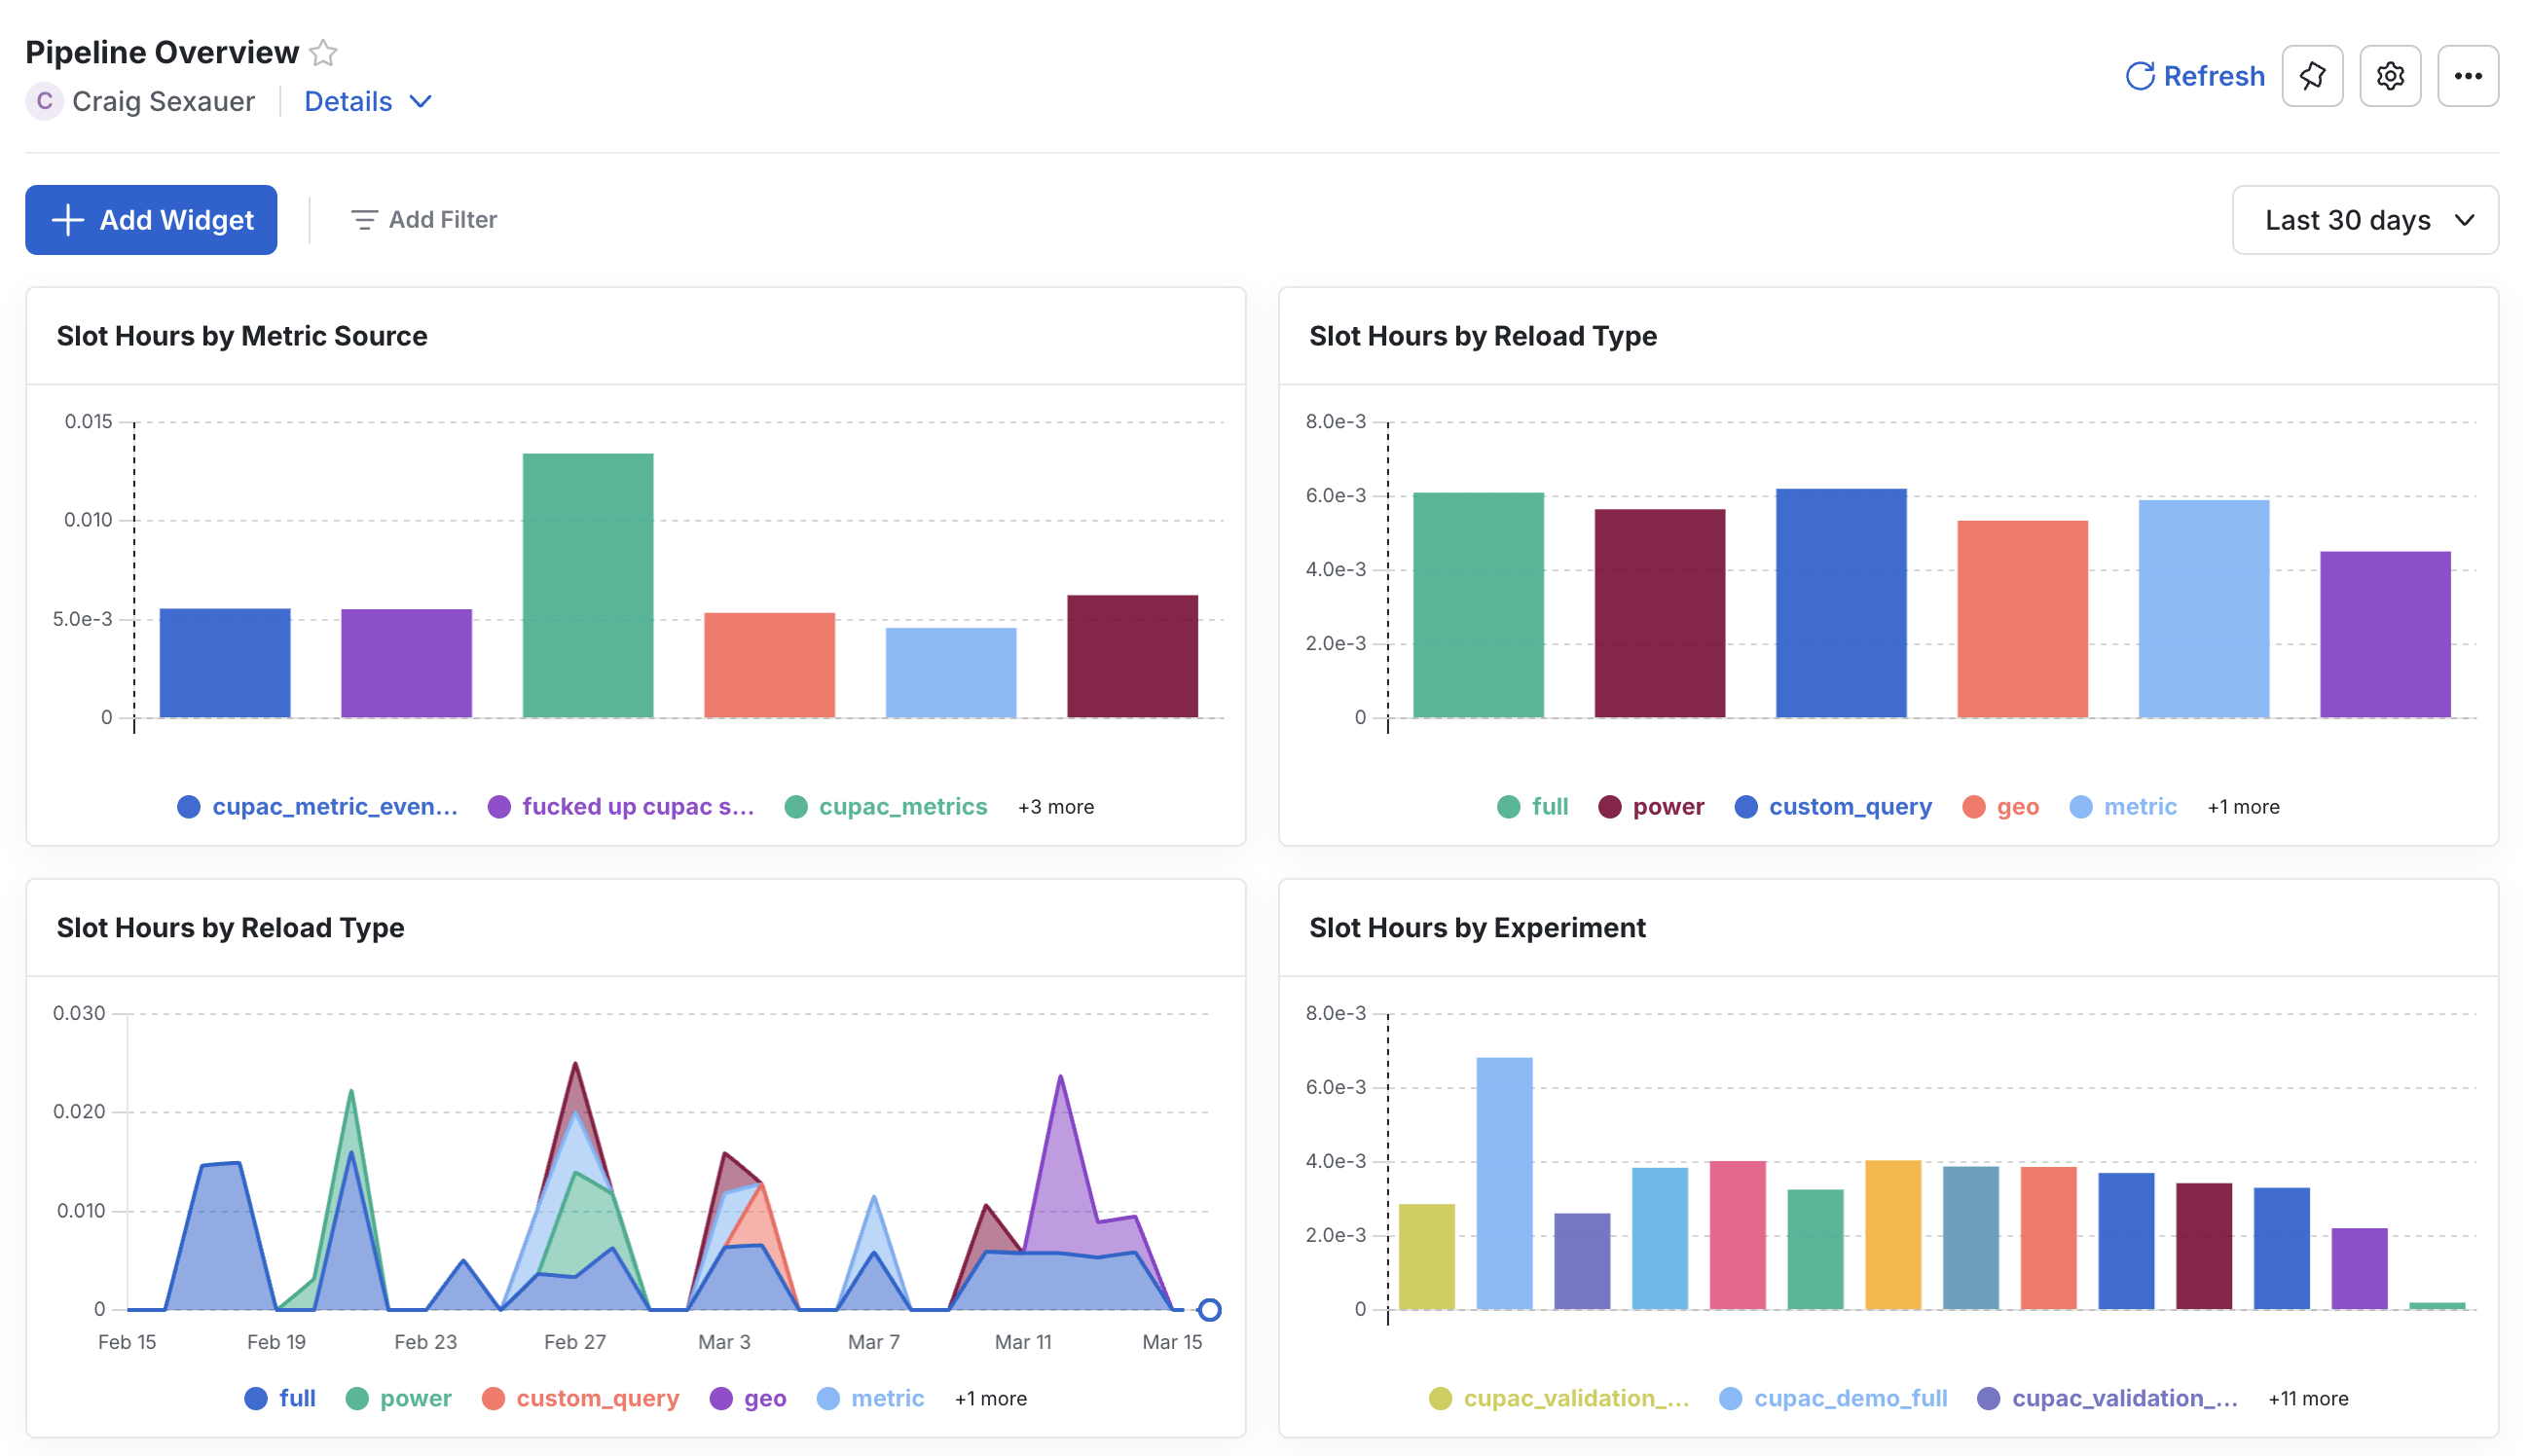Click the Add Filter funnel icon
Screen dimensions: 2529x1456
point(363,219)
